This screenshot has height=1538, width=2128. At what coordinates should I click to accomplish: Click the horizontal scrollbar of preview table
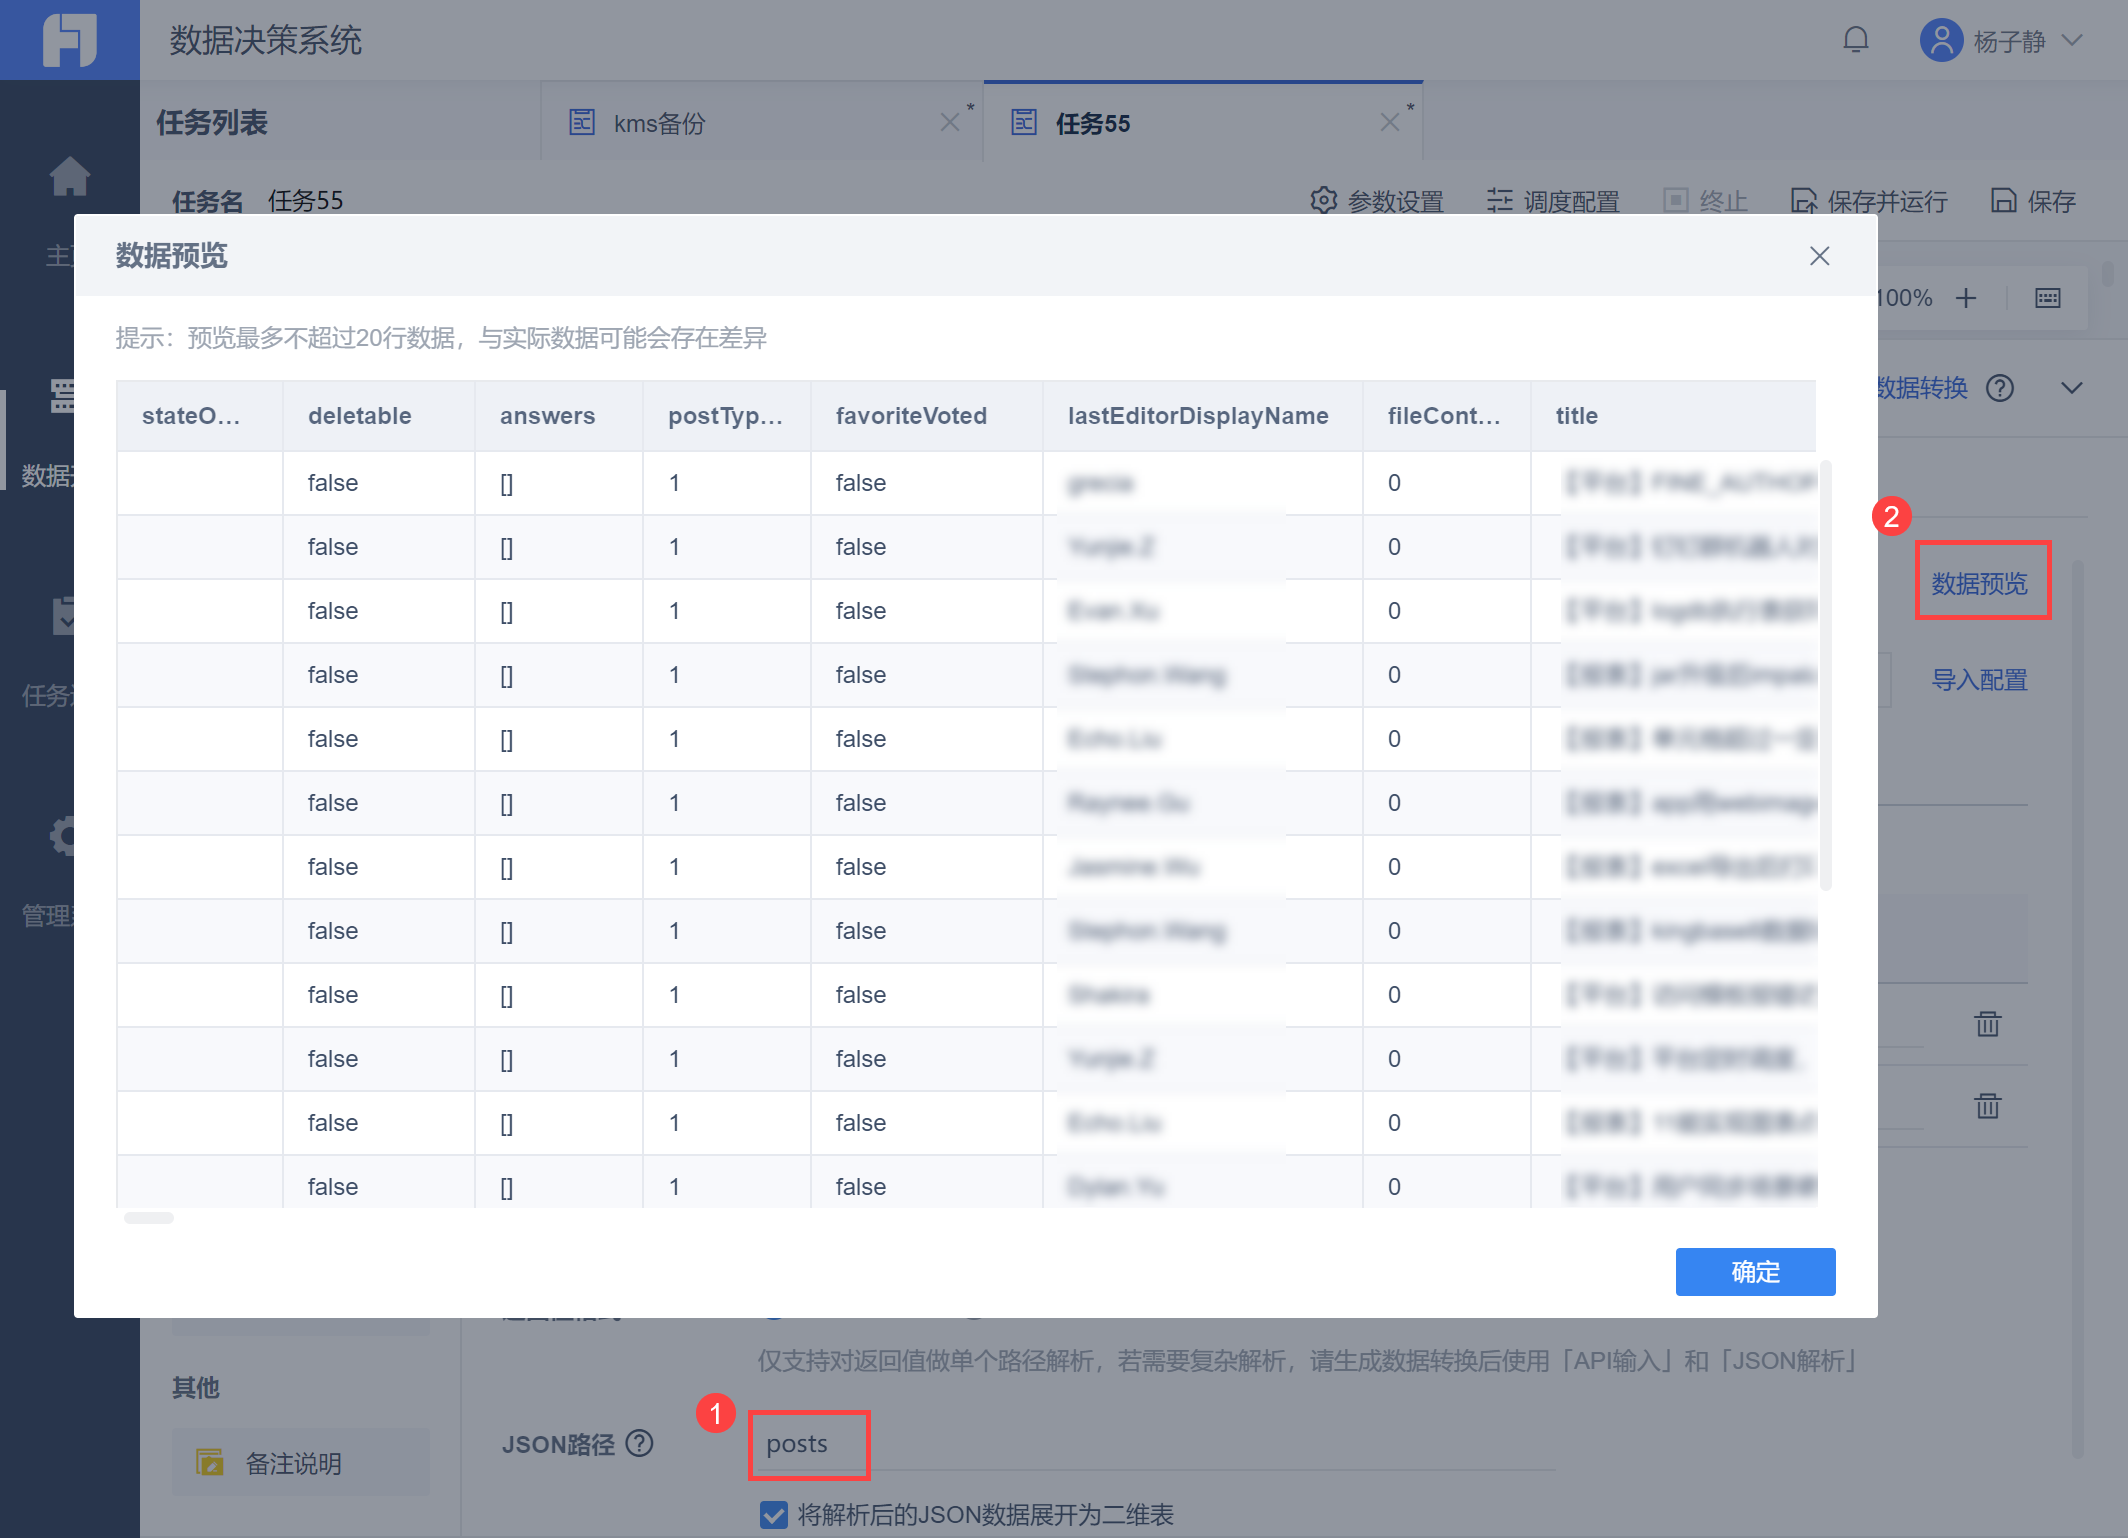149,1218
